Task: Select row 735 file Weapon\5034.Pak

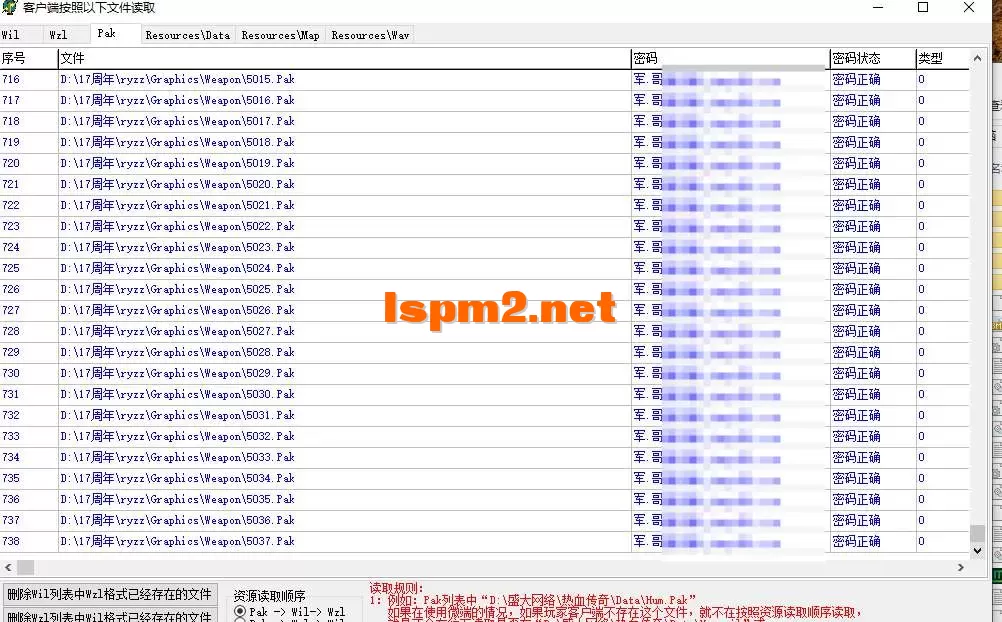Action: 344,478
